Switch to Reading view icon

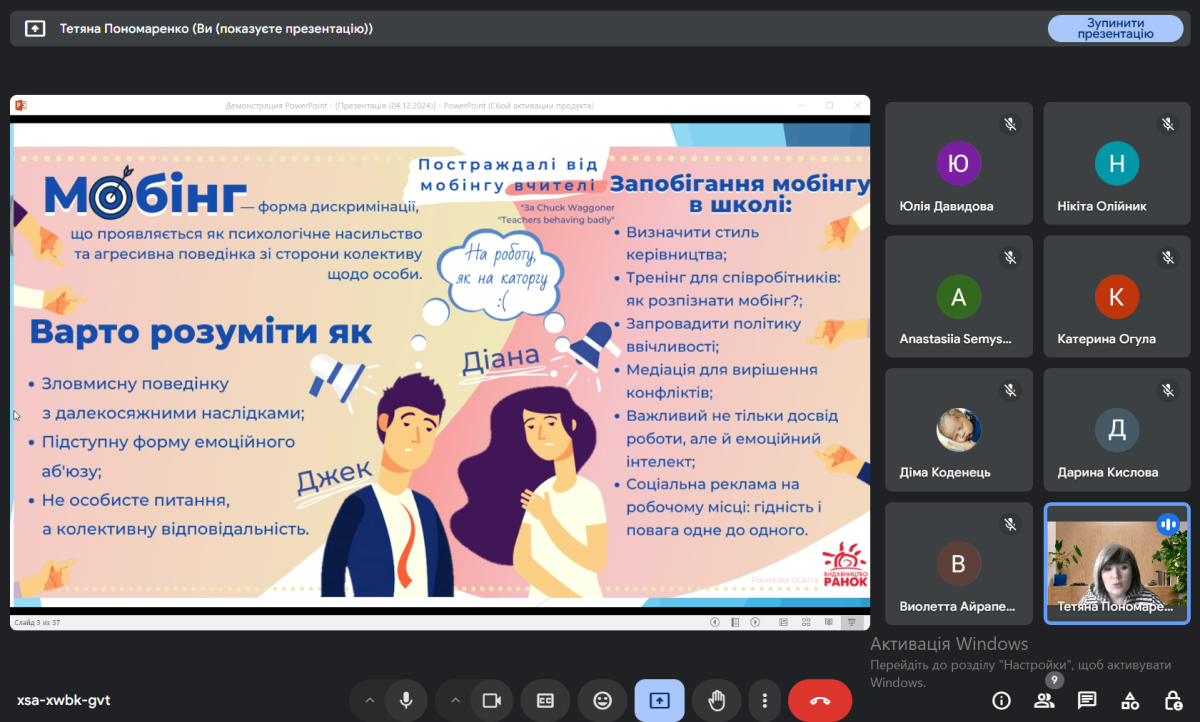pyautogui.click(x=829, y=622)
